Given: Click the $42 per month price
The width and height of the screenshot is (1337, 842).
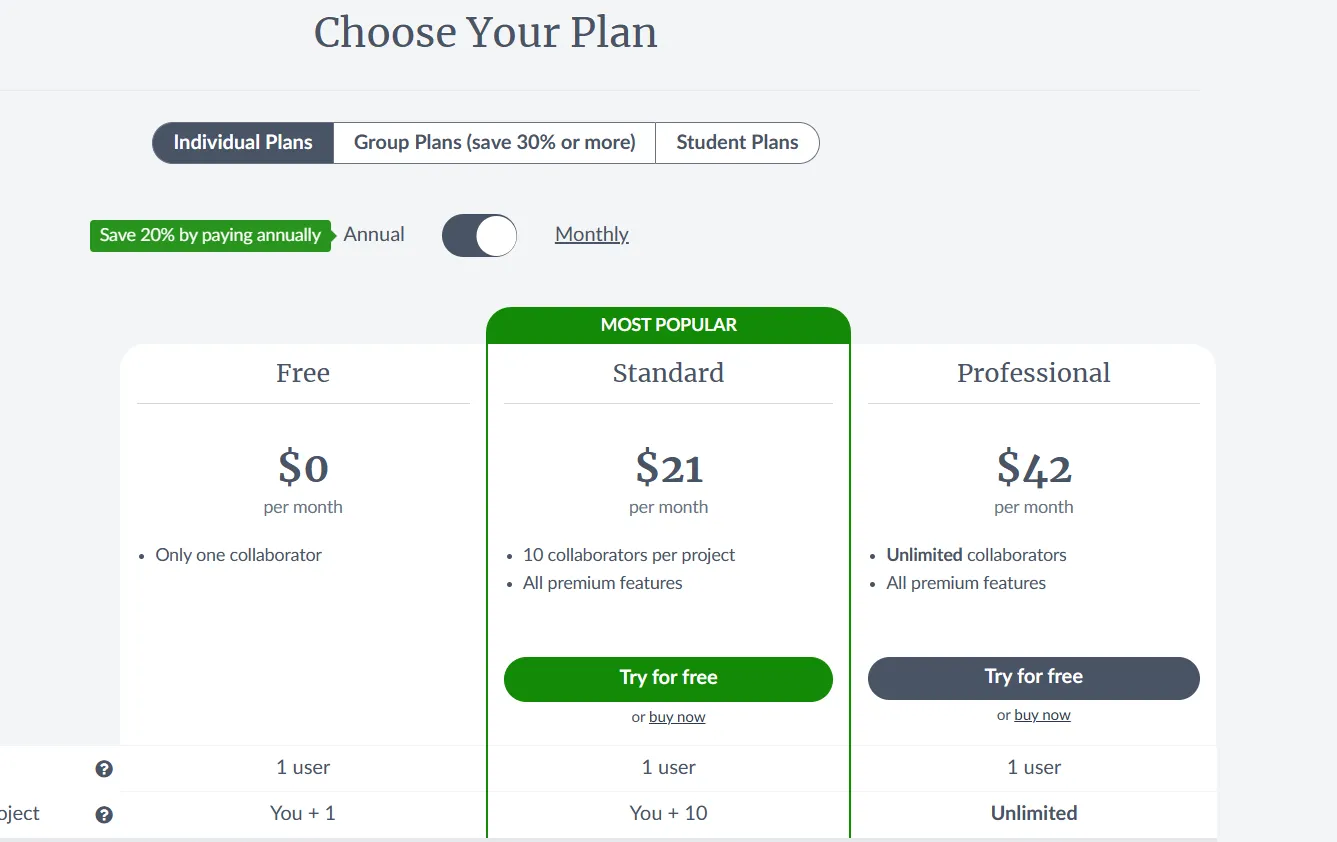Looking at the screenshot, I should pos(1033,468).
